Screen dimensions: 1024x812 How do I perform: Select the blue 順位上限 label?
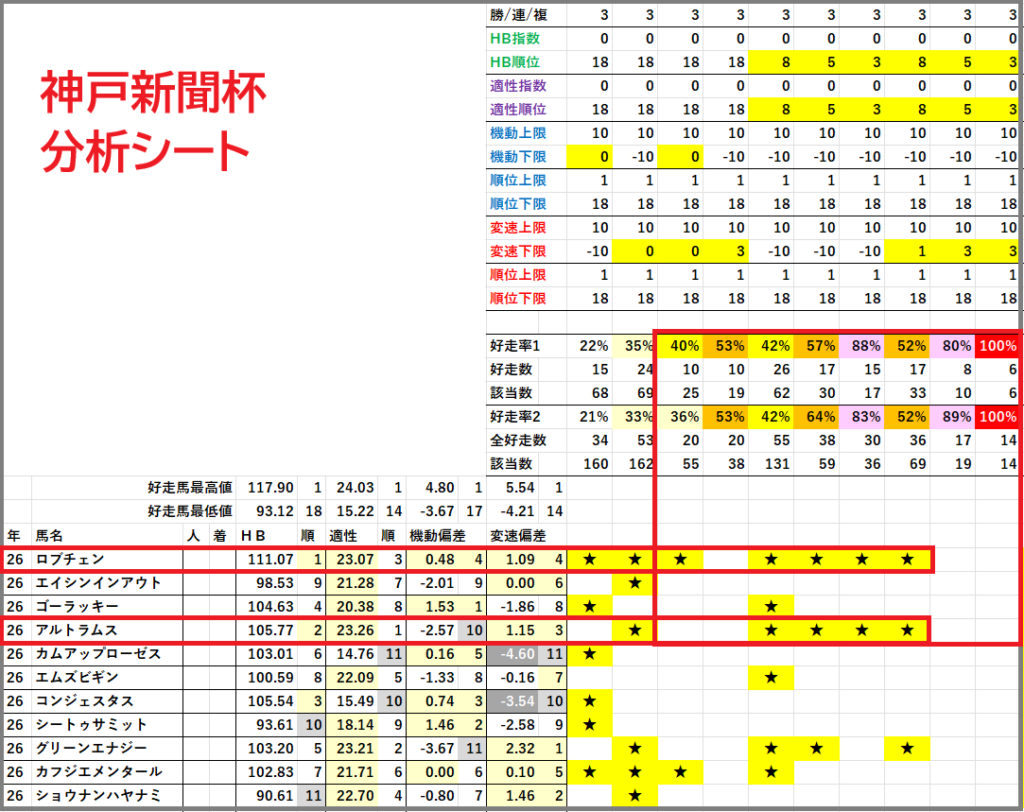(x=518, y=180)
